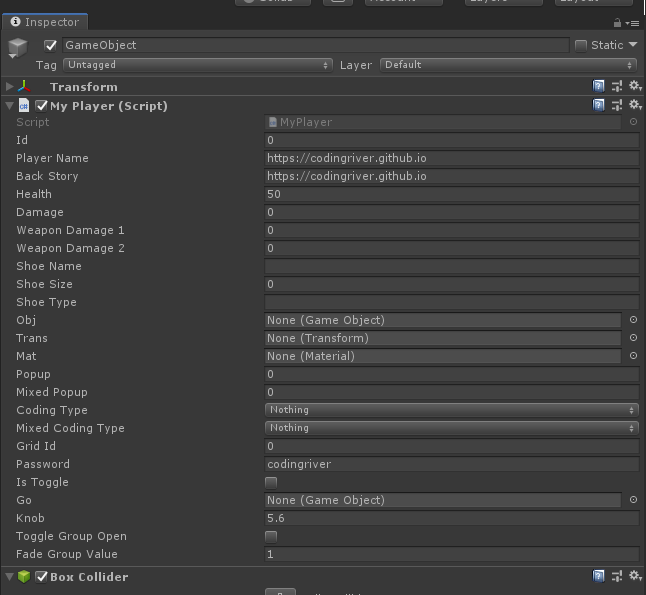Open Box Collider help reference

tap(598, 576)
